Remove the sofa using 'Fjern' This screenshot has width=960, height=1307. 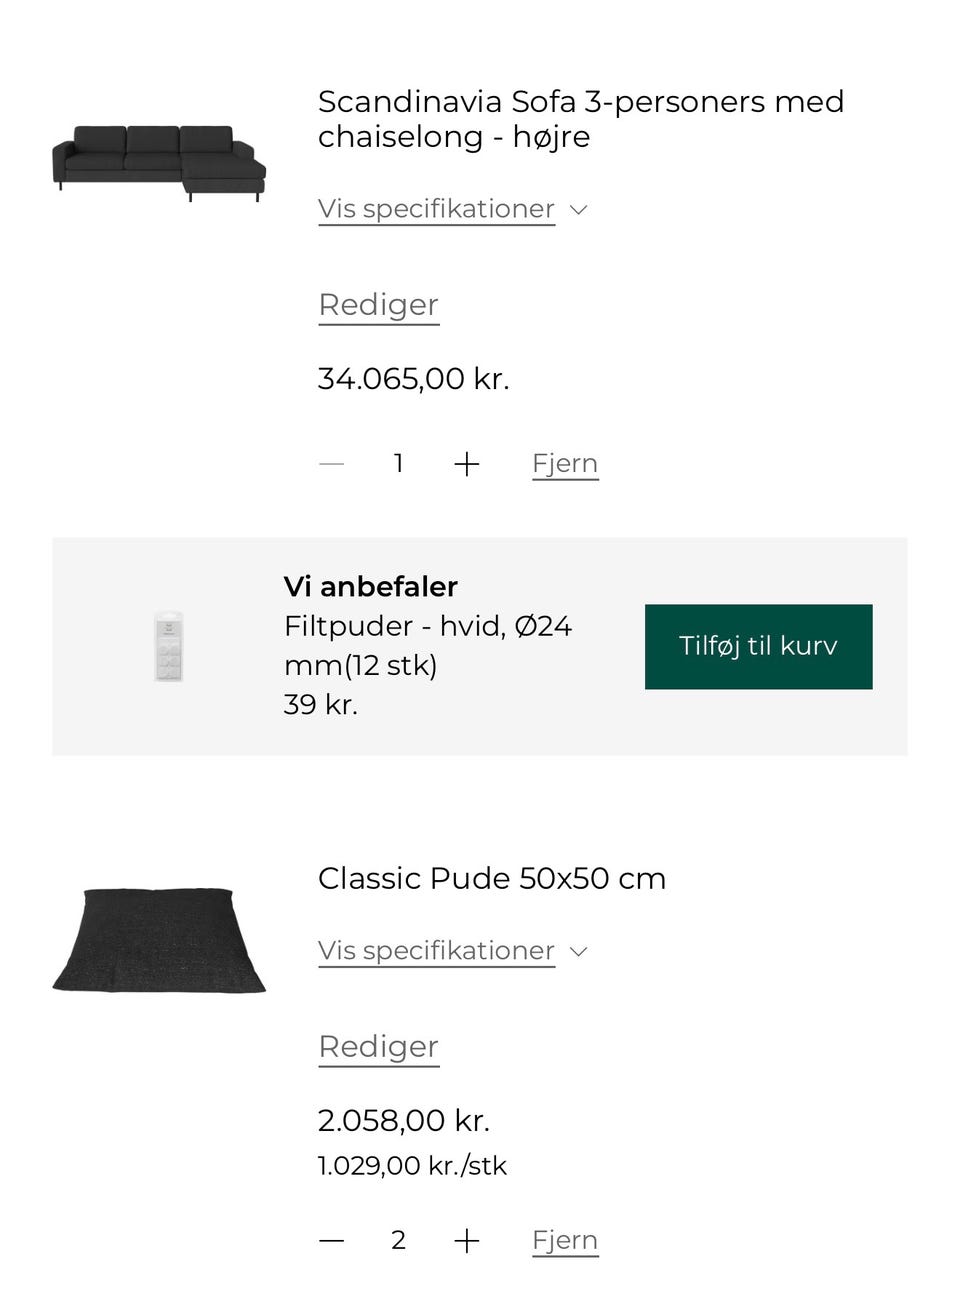565,463
